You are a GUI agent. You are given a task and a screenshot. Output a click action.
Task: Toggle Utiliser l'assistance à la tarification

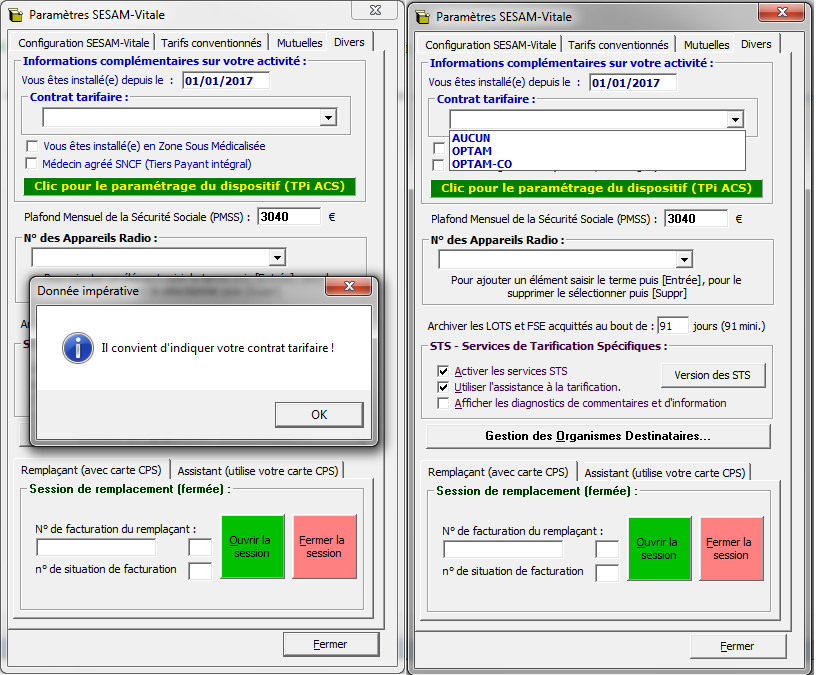(443, 387)
